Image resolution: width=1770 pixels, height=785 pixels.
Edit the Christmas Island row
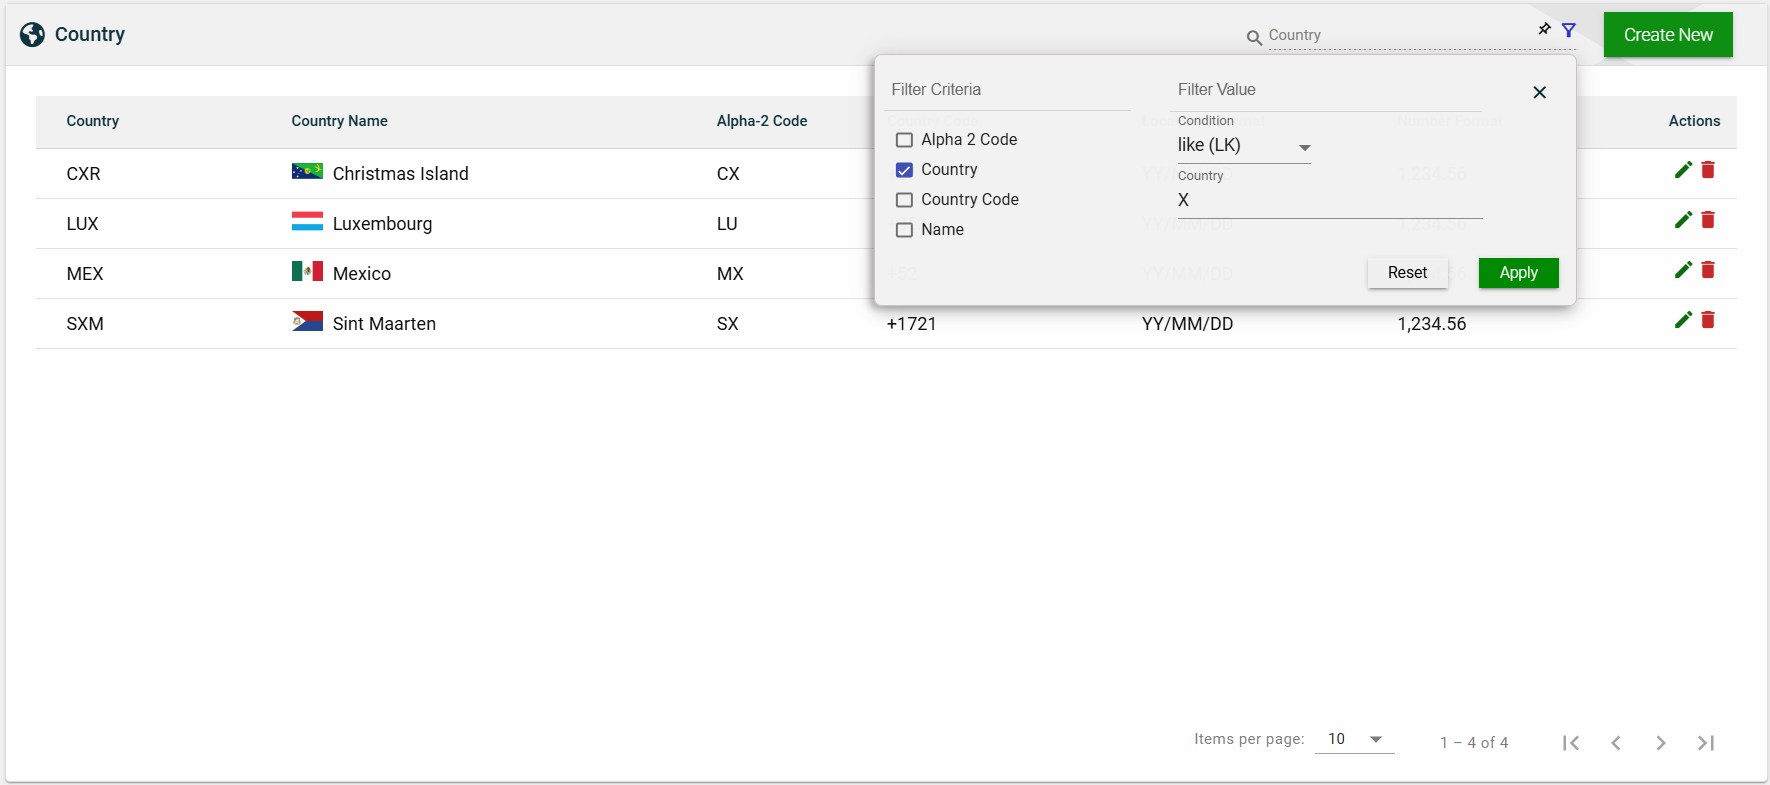[x=1683, y=170]
